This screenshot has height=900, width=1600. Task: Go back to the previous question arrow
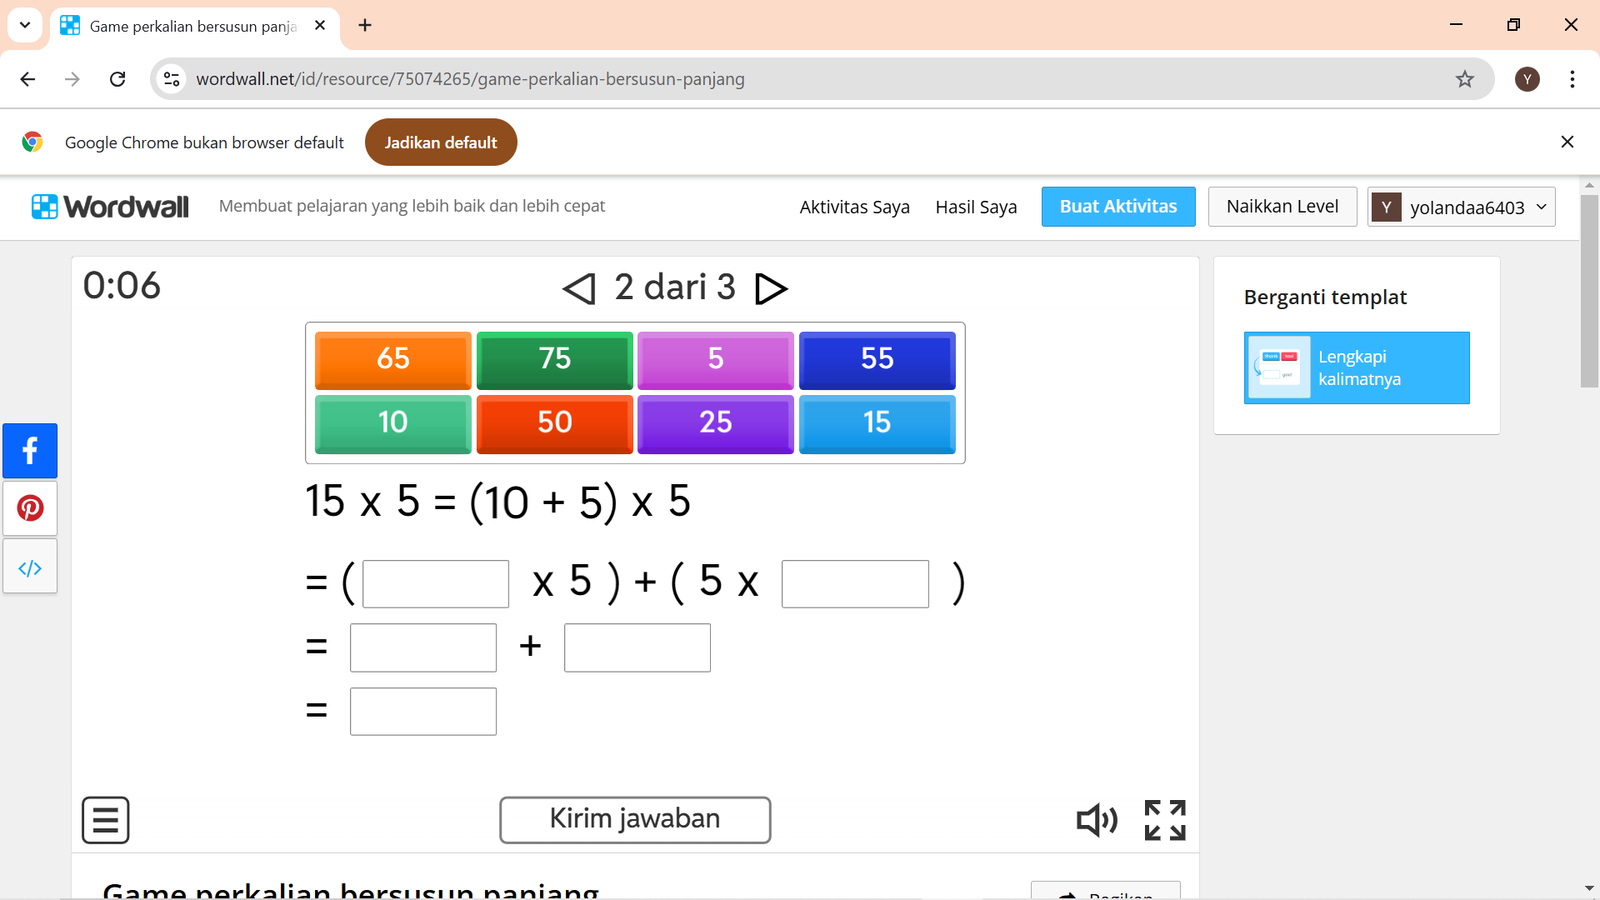point(579,289)
